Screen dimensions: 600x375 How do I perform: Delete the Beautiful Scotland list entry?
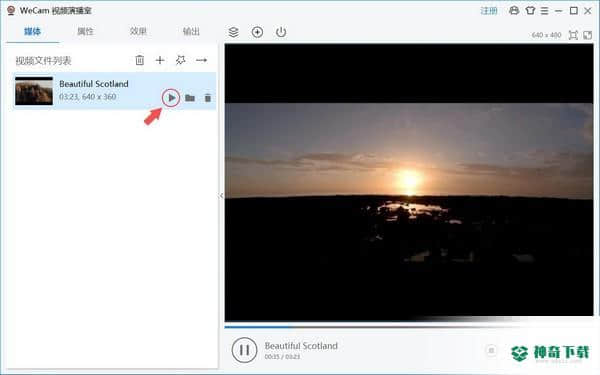208,98
